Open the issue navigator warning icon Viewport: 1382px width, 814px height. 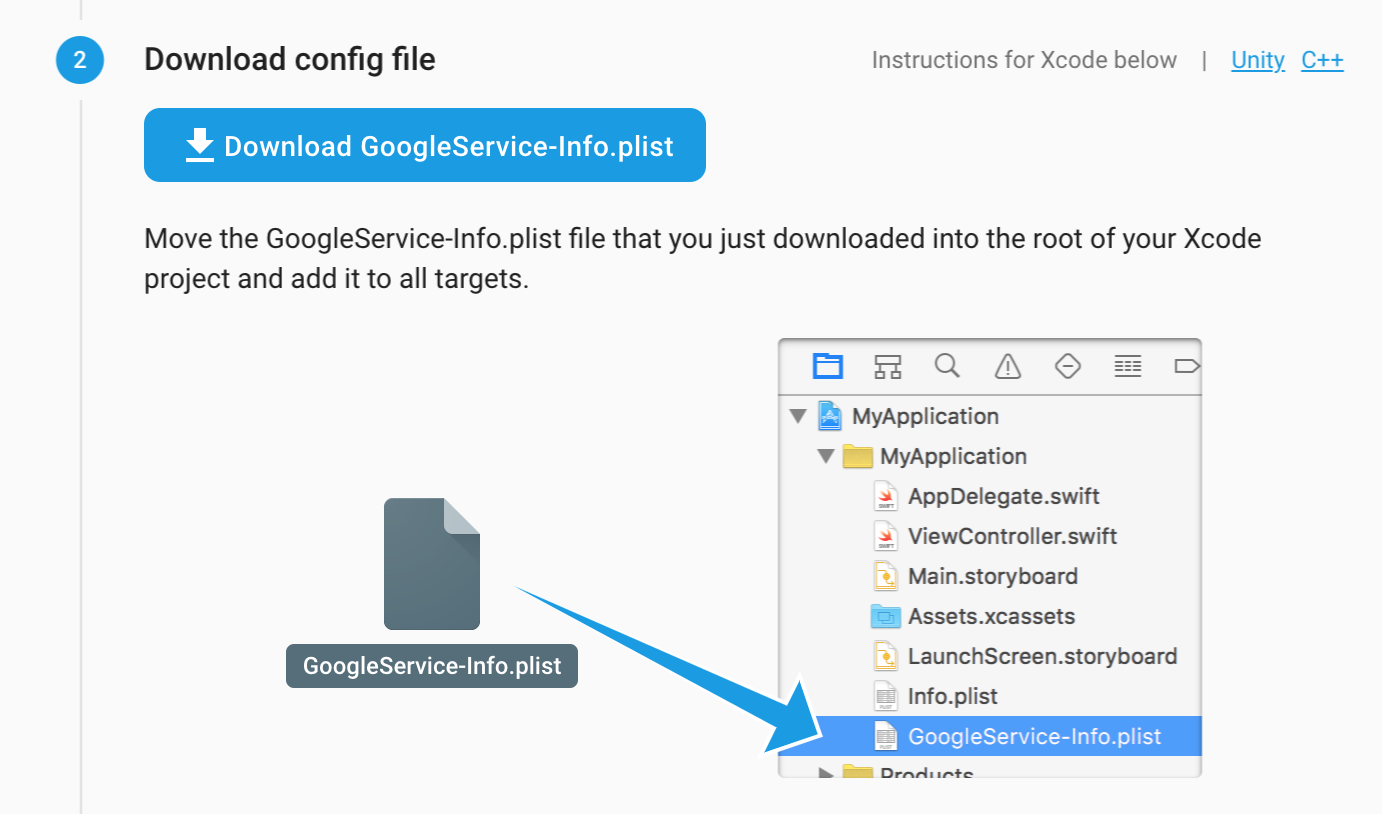pos(1007,367)
